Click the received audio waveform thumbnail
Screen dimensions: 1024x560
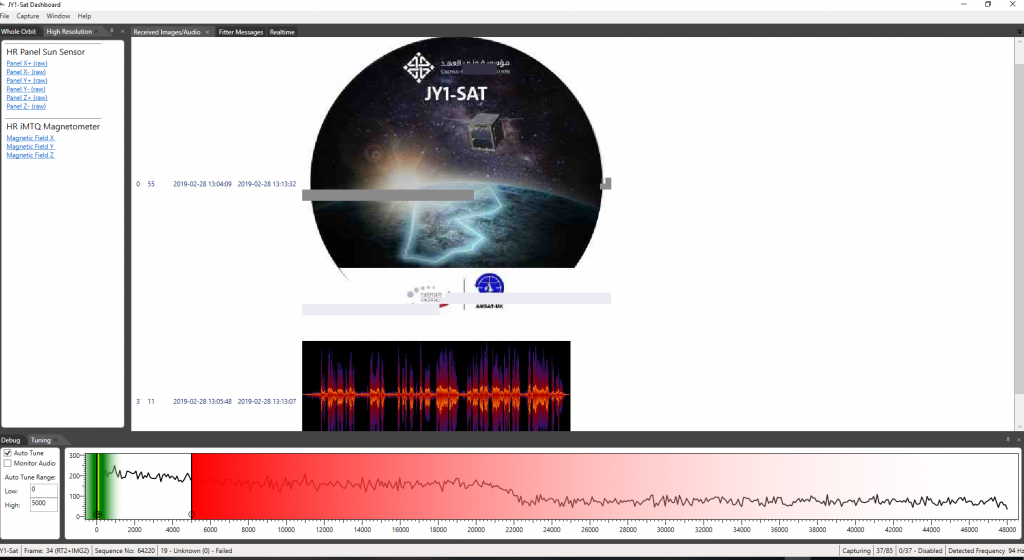tap(436, 386)
